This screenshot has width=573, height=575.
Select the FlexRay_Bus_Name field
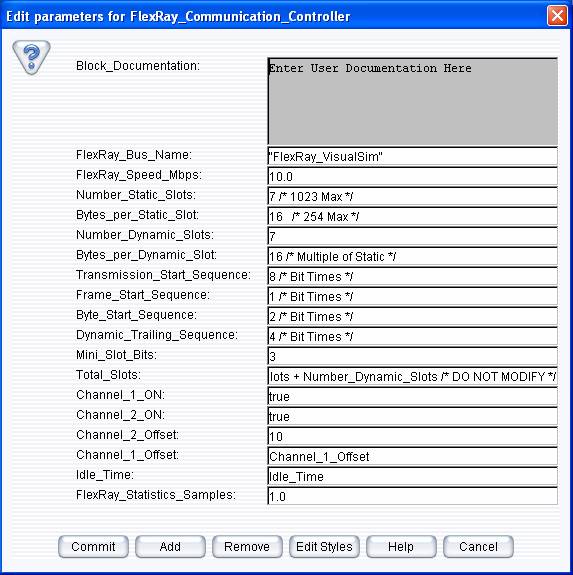tap(413, 157)
